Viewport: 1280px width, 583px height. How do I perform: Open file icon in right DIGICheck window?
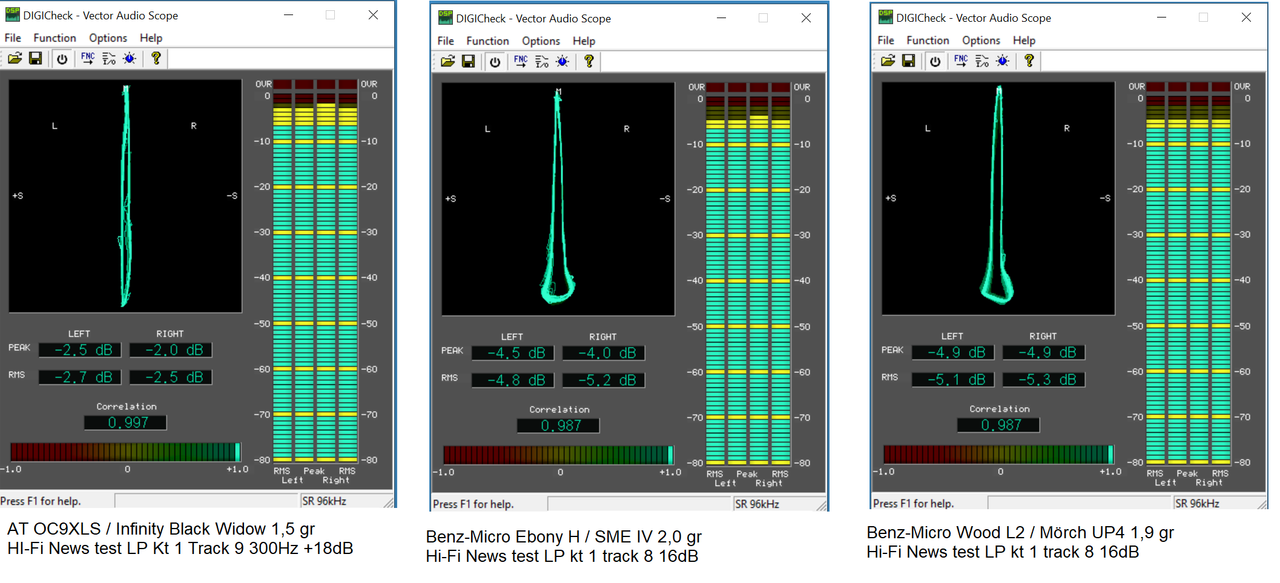coord(889,61)
